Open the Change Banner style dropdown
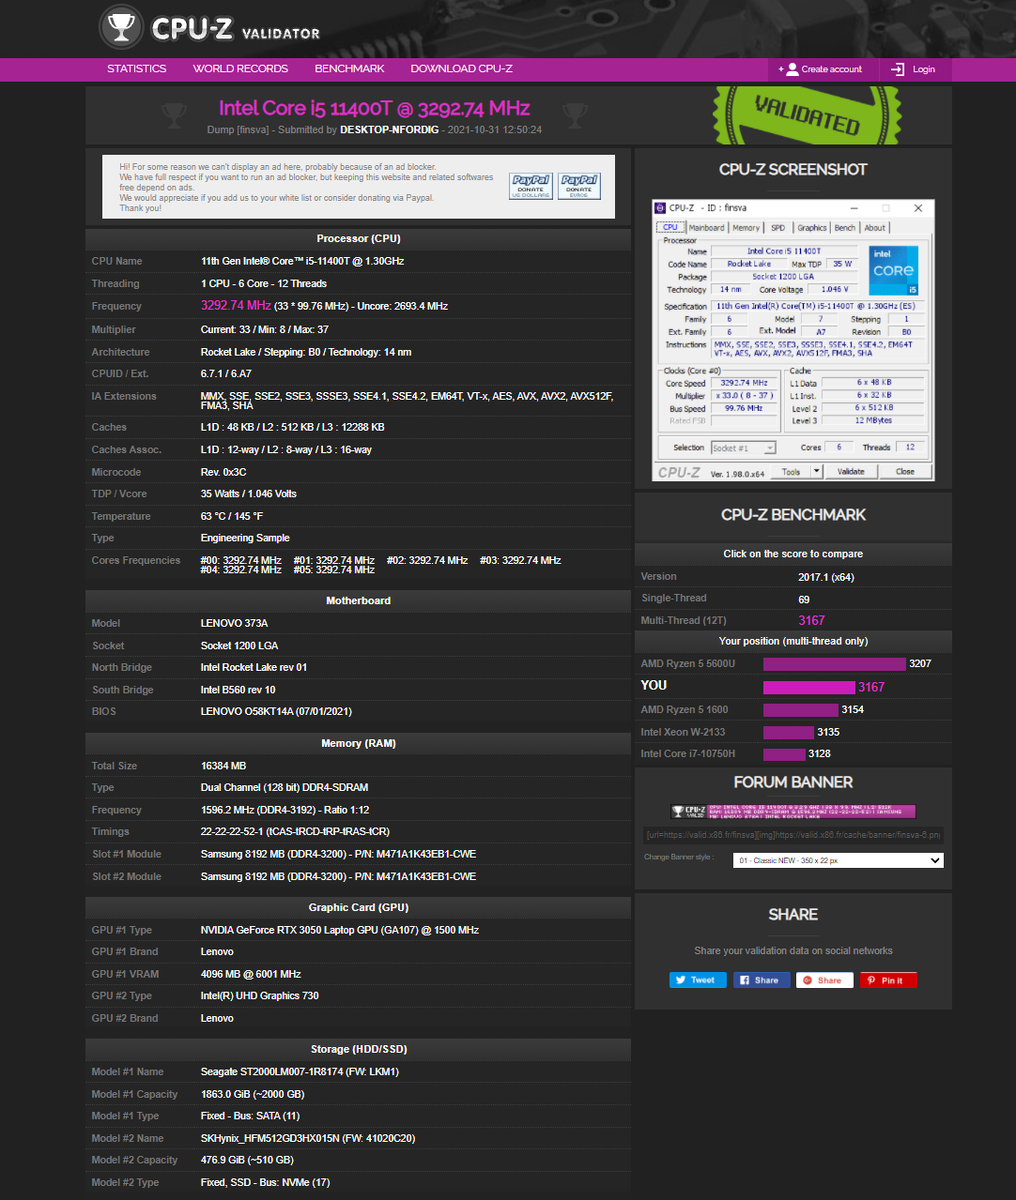This screenshot has width=1016, height=1200. (x=838, y=860)
